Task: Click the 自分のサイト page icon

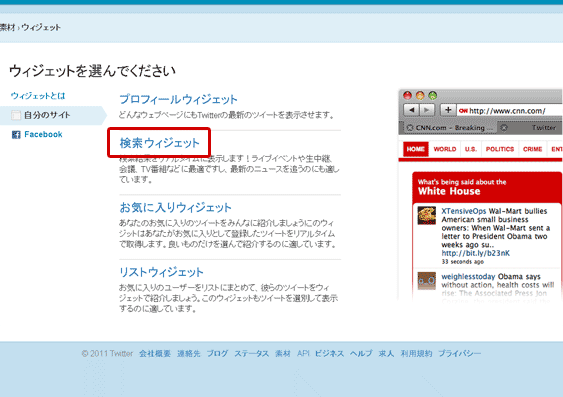Action: [x=16, y=115]
